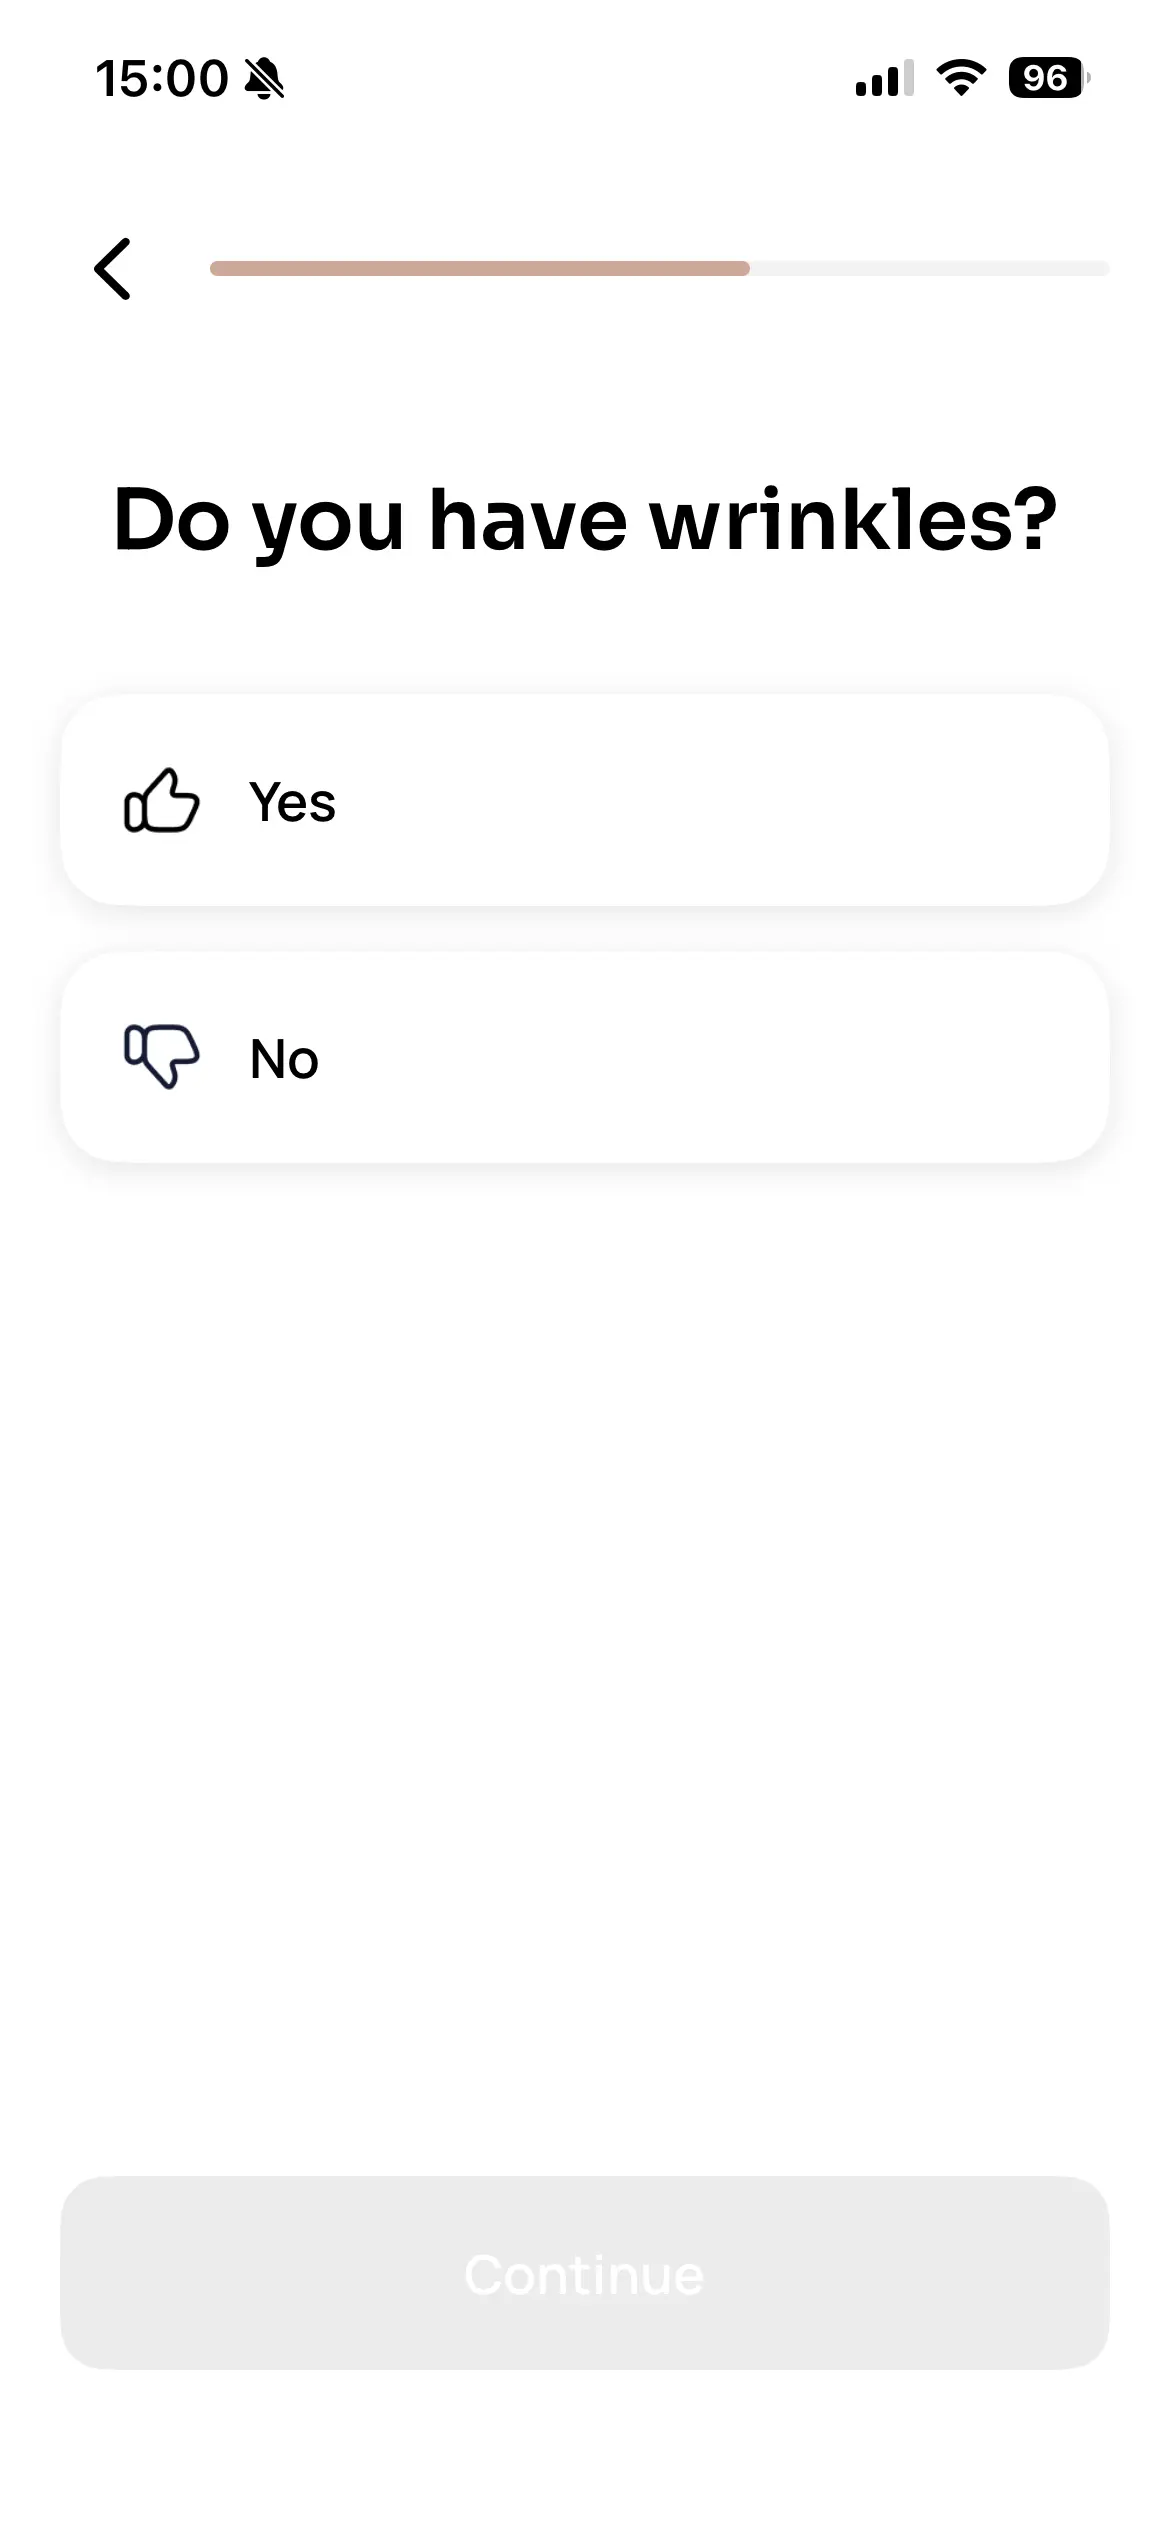The width and height of the screenshot is (1170, 2532).
Task: Tap the cellular signal bars icon
Action: point(884,78)
